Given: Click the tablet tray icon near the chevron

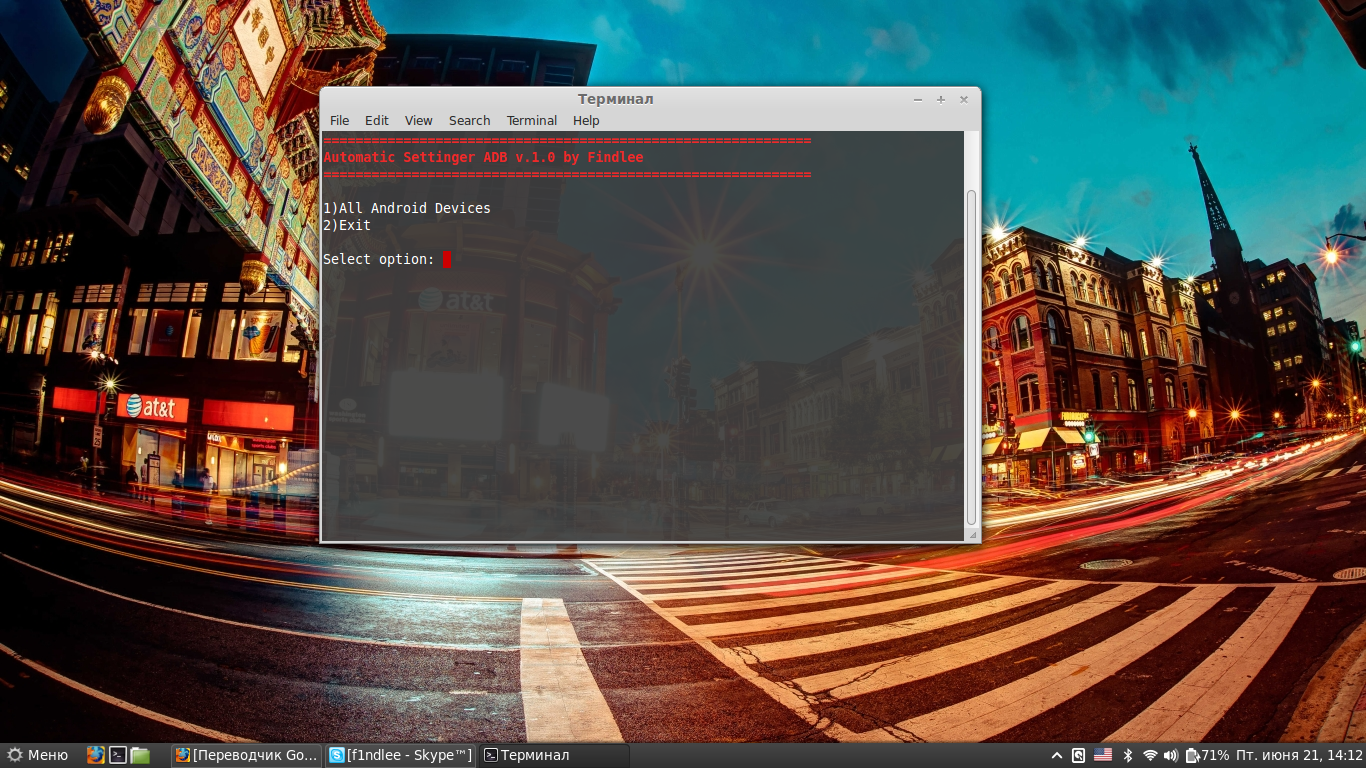Looking at the screenshot, I should 1078,755.
